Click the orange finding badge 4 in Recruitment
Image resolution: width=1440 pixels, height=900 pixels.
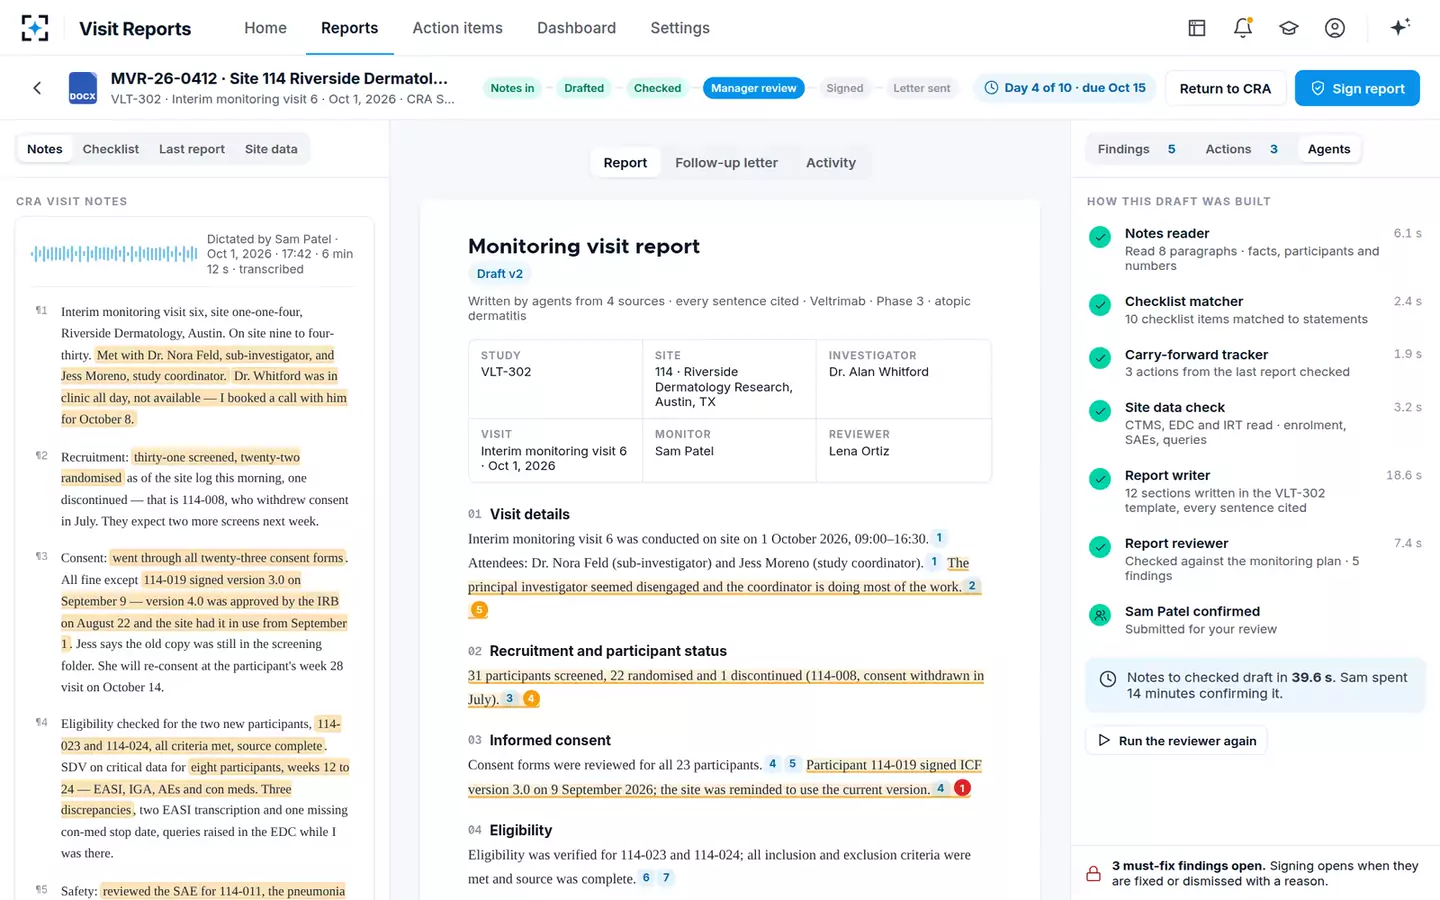coord(531,699)
